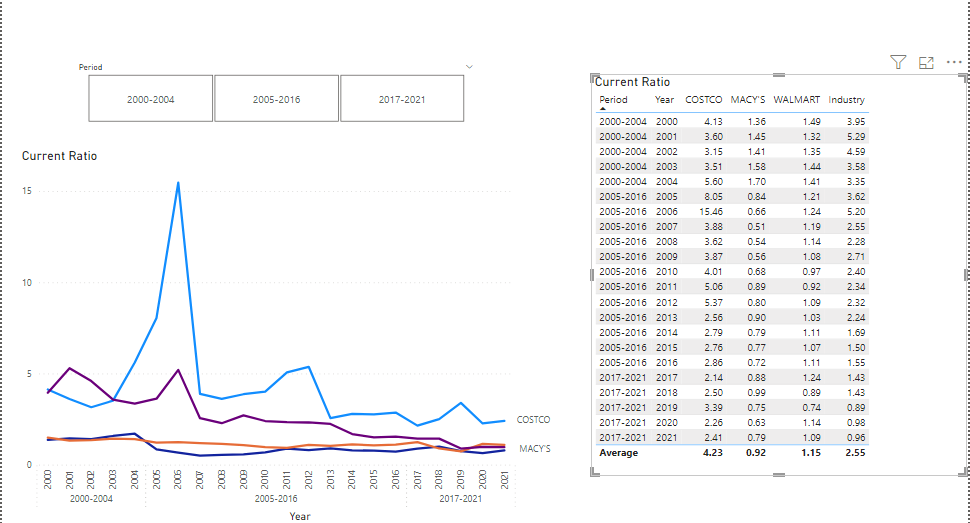Click Industry value 0.89 for 2019

[856, 408]
